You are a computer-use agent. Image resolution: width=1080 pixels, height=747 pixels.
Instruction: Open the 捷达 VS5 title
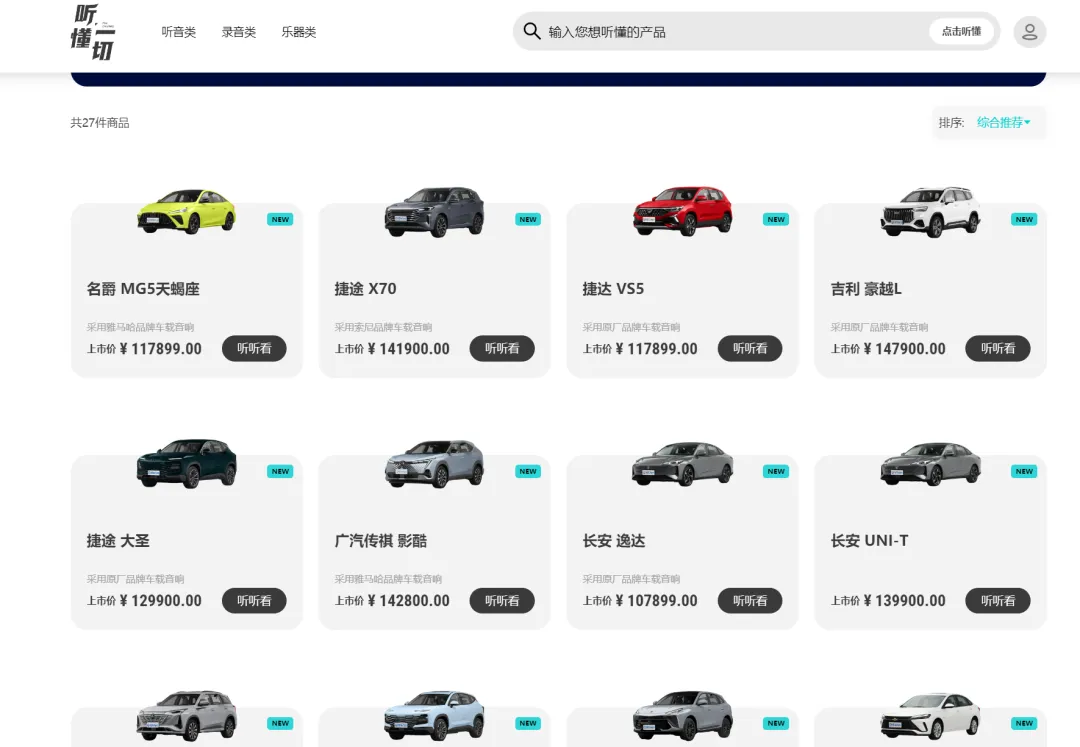[613, 289]
